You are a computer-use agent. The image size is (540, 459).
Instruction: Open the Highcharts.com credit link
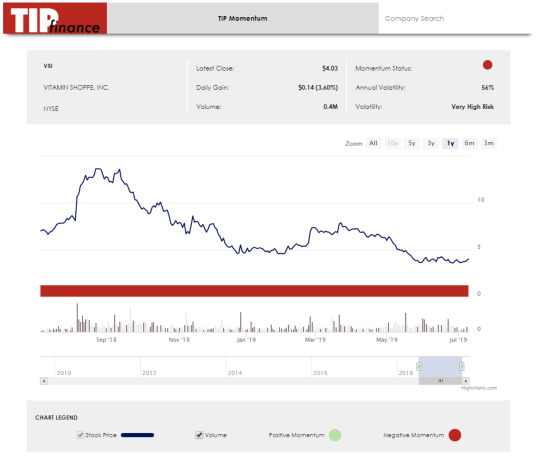coord(479,388)
